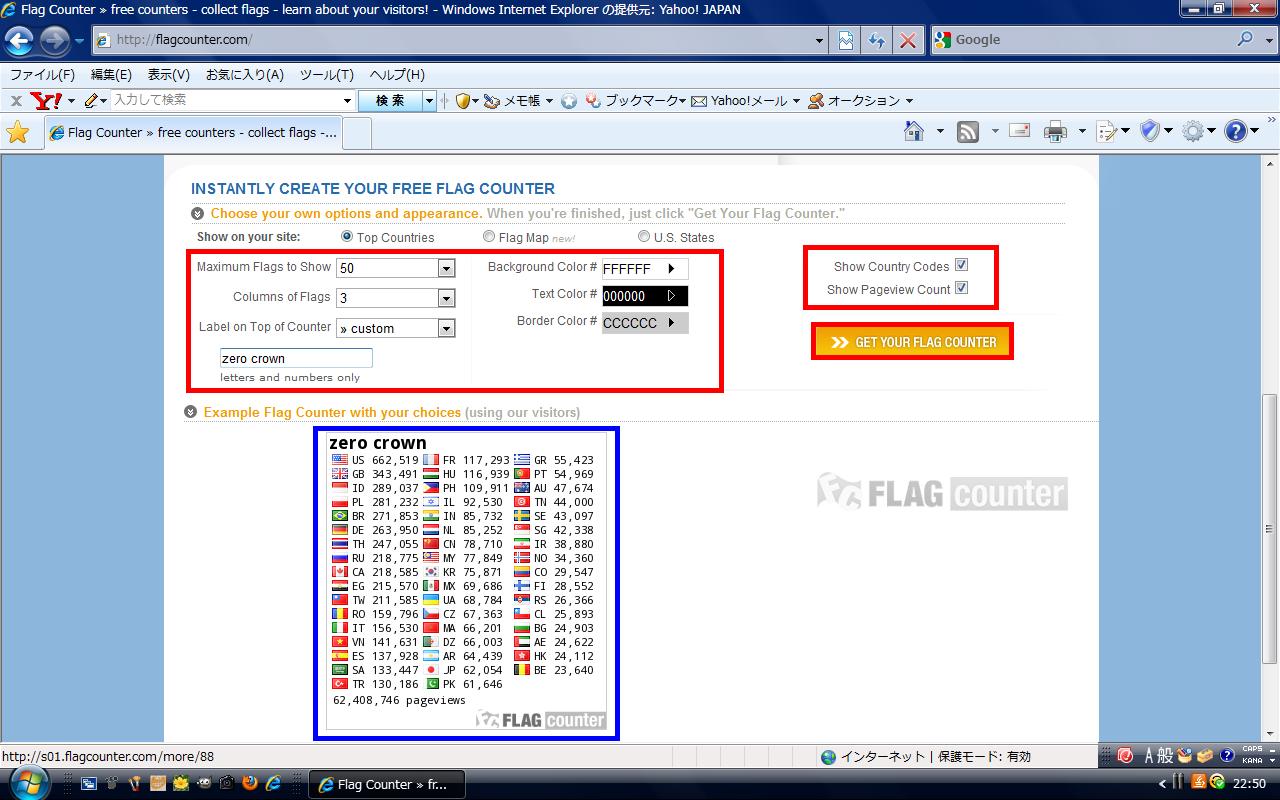The height and width of the screenshot is (800, 1280).
Task: Open the Home button dropdown arrow
Action: point(940,131)
